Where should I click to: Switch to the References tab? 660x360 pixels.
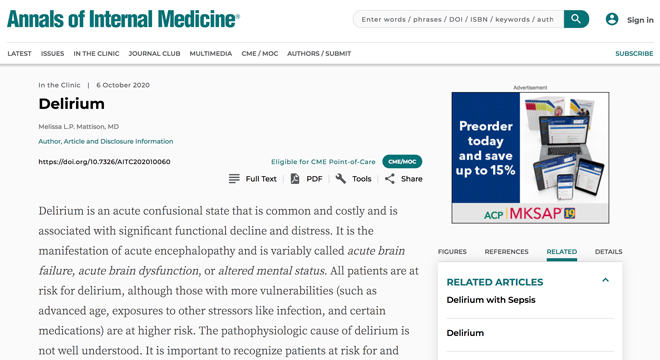click(506, 252)
